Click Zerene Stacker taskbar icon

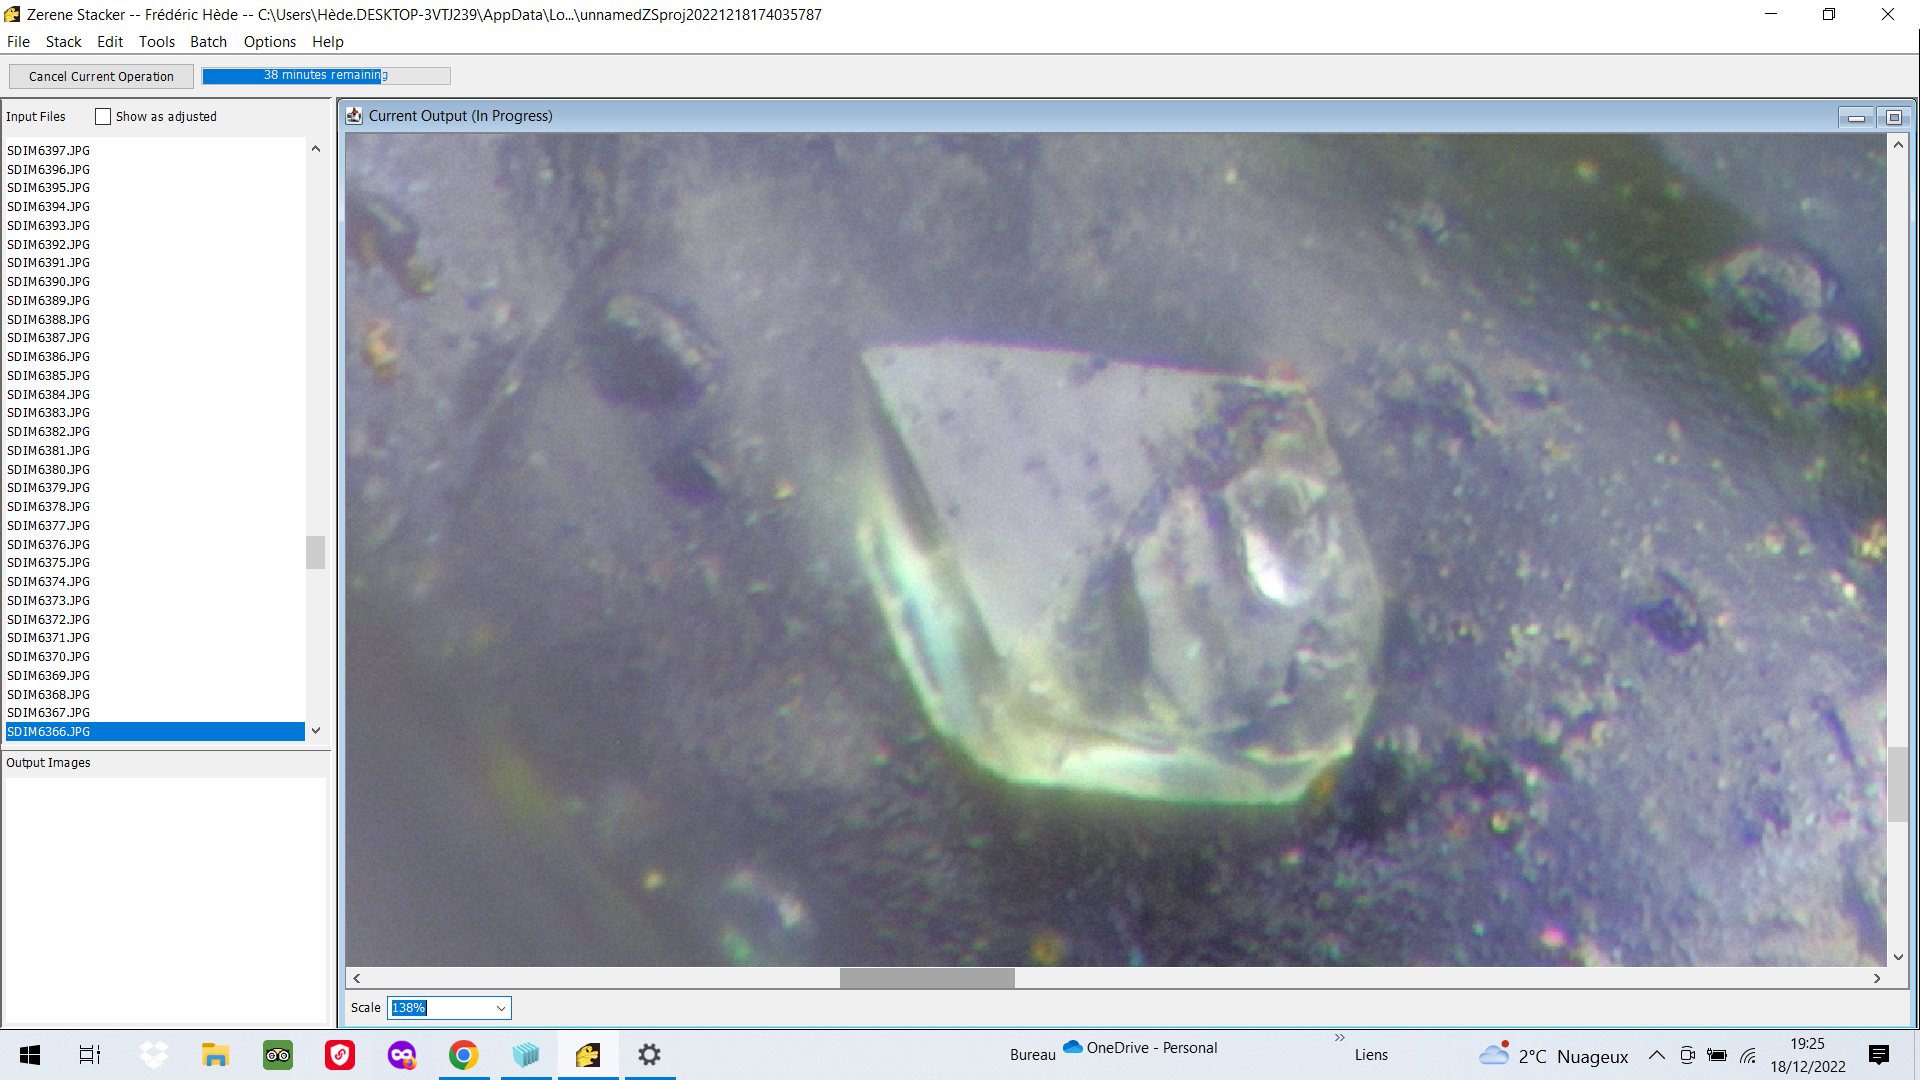pyautogui.click(x=588, y=1055)
